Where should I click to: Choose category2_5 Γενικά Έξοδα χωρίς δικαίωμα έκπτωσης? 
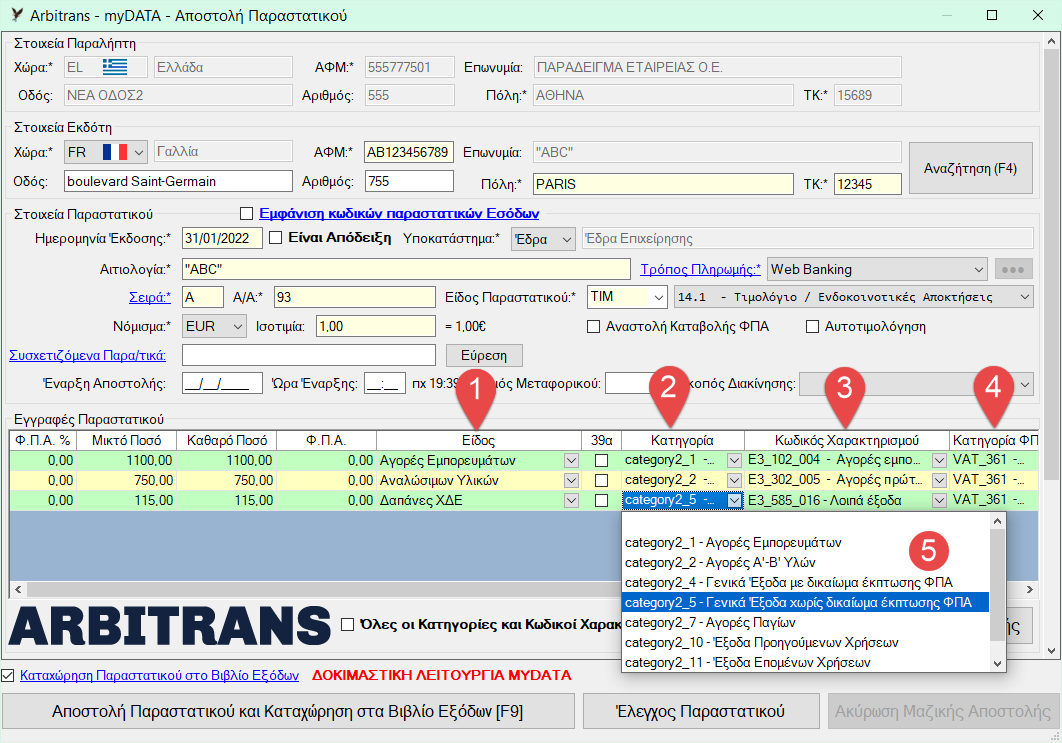click(x=805, y=602)
